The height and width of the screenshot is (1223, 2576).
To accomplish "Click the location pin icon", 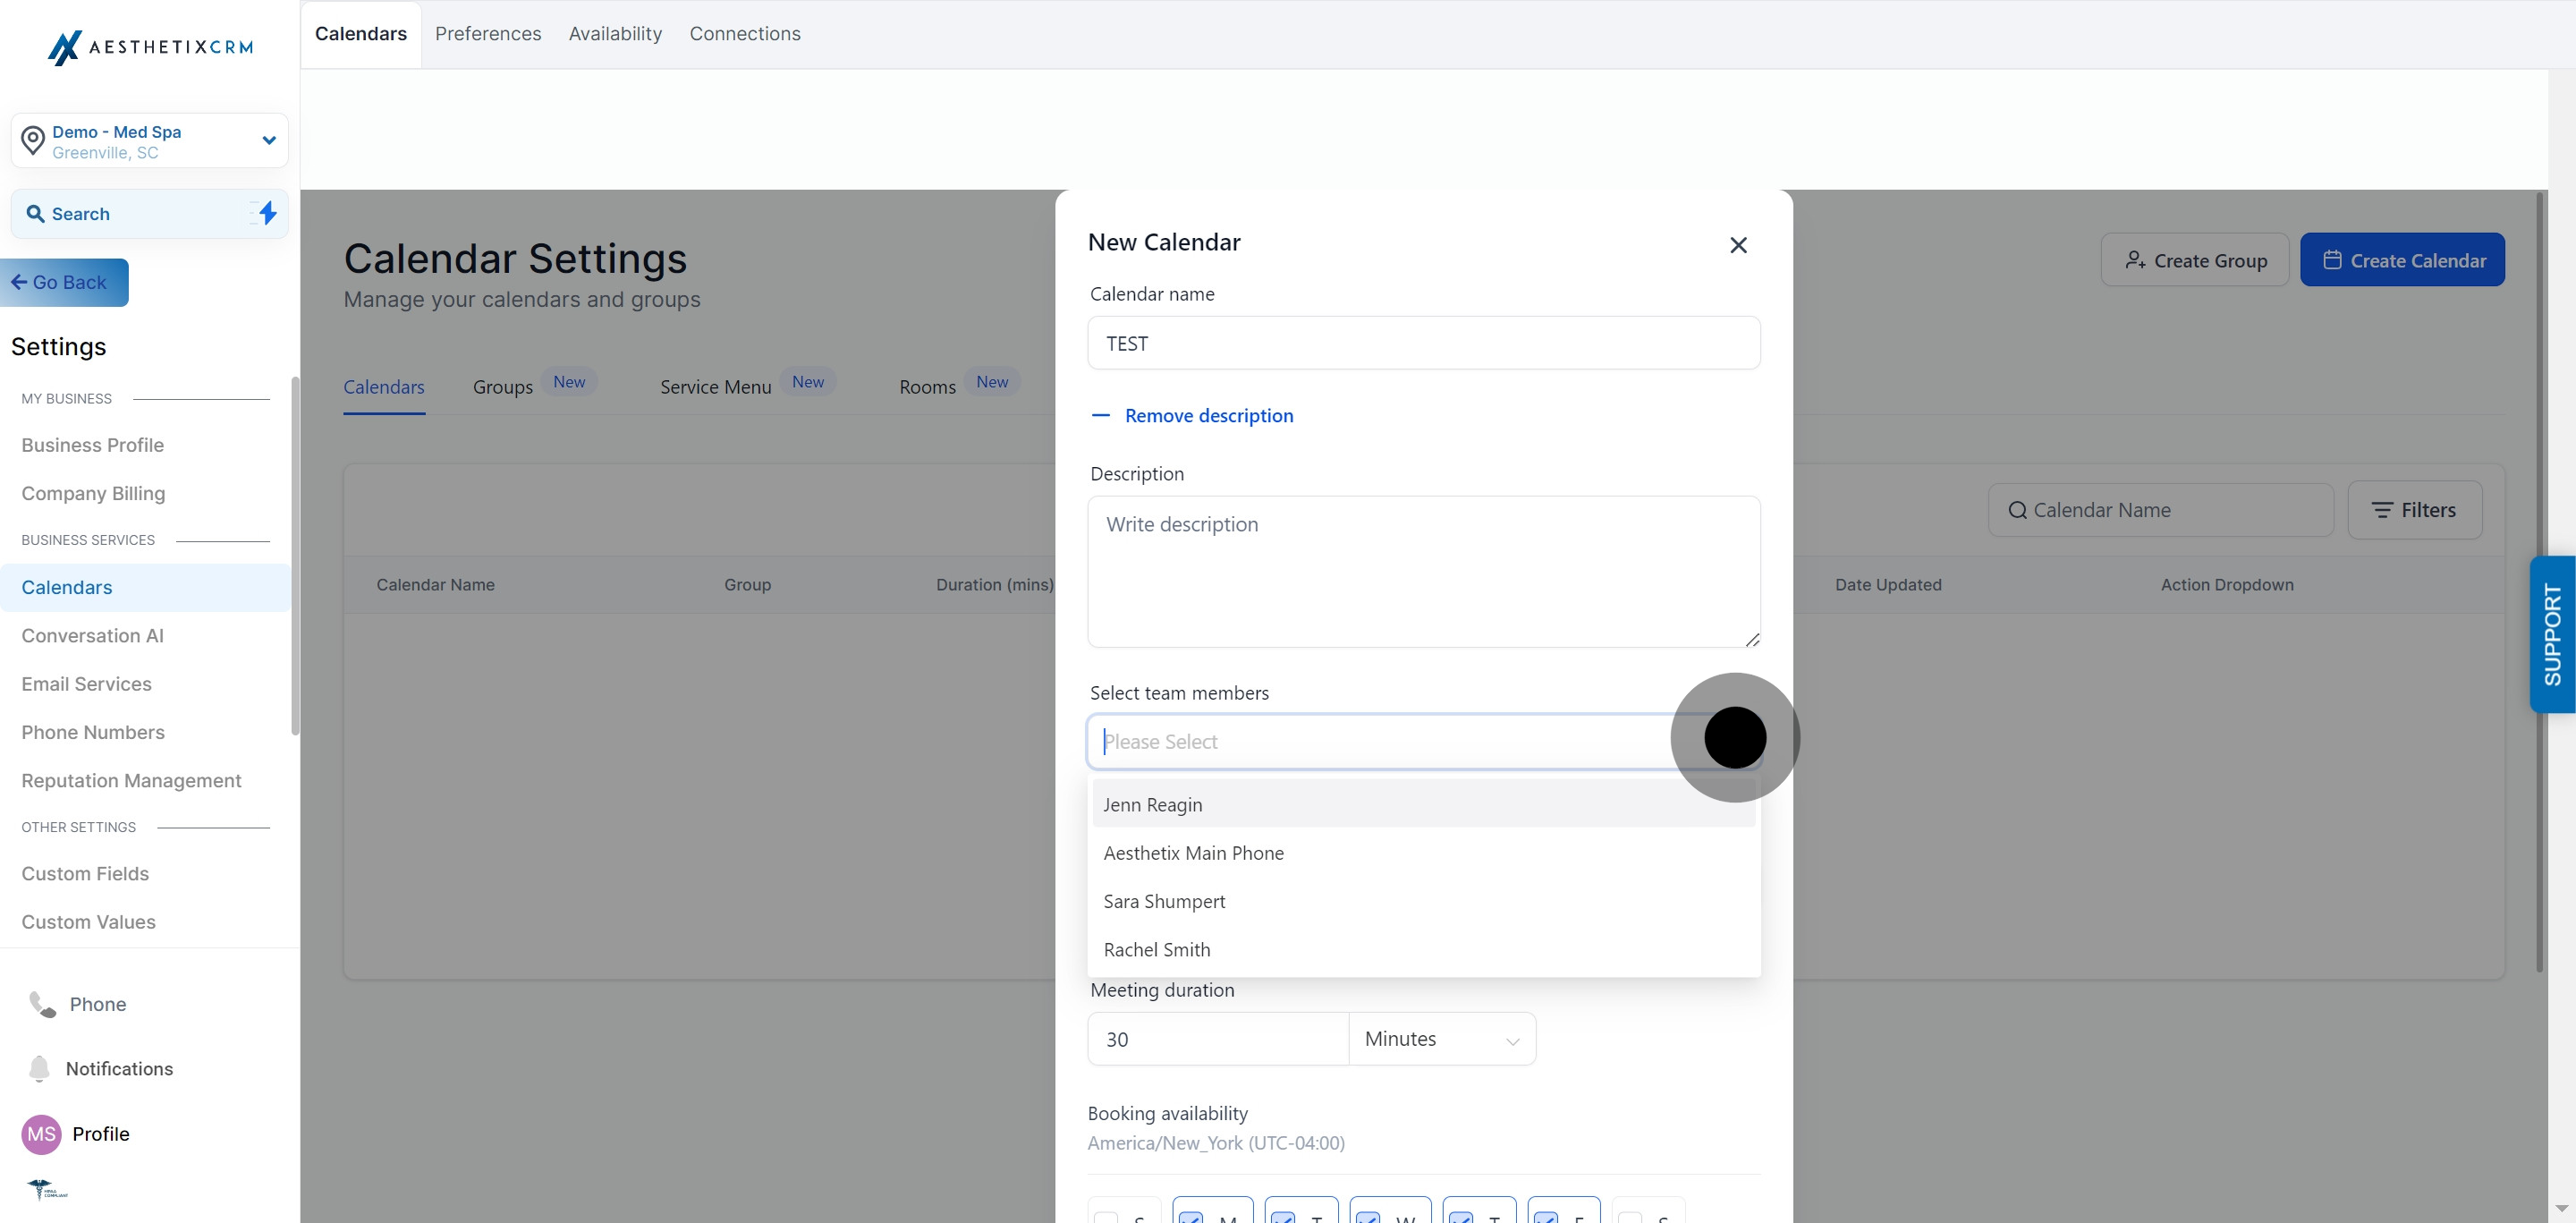I will (x=33, y=141).
